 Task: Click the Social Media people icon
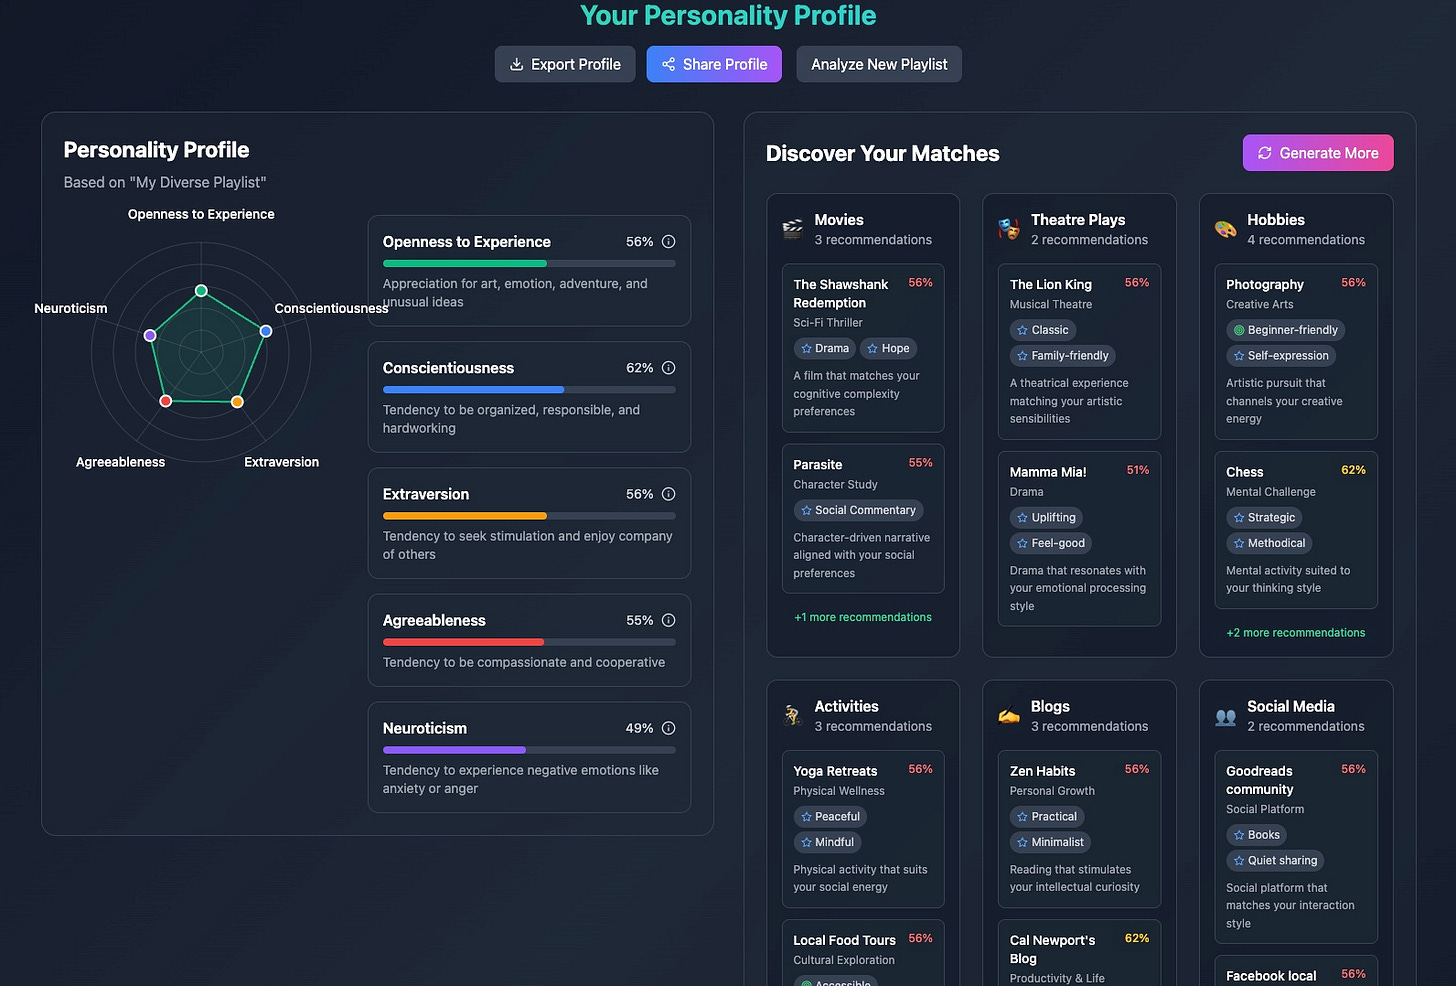coord(1225,716)
